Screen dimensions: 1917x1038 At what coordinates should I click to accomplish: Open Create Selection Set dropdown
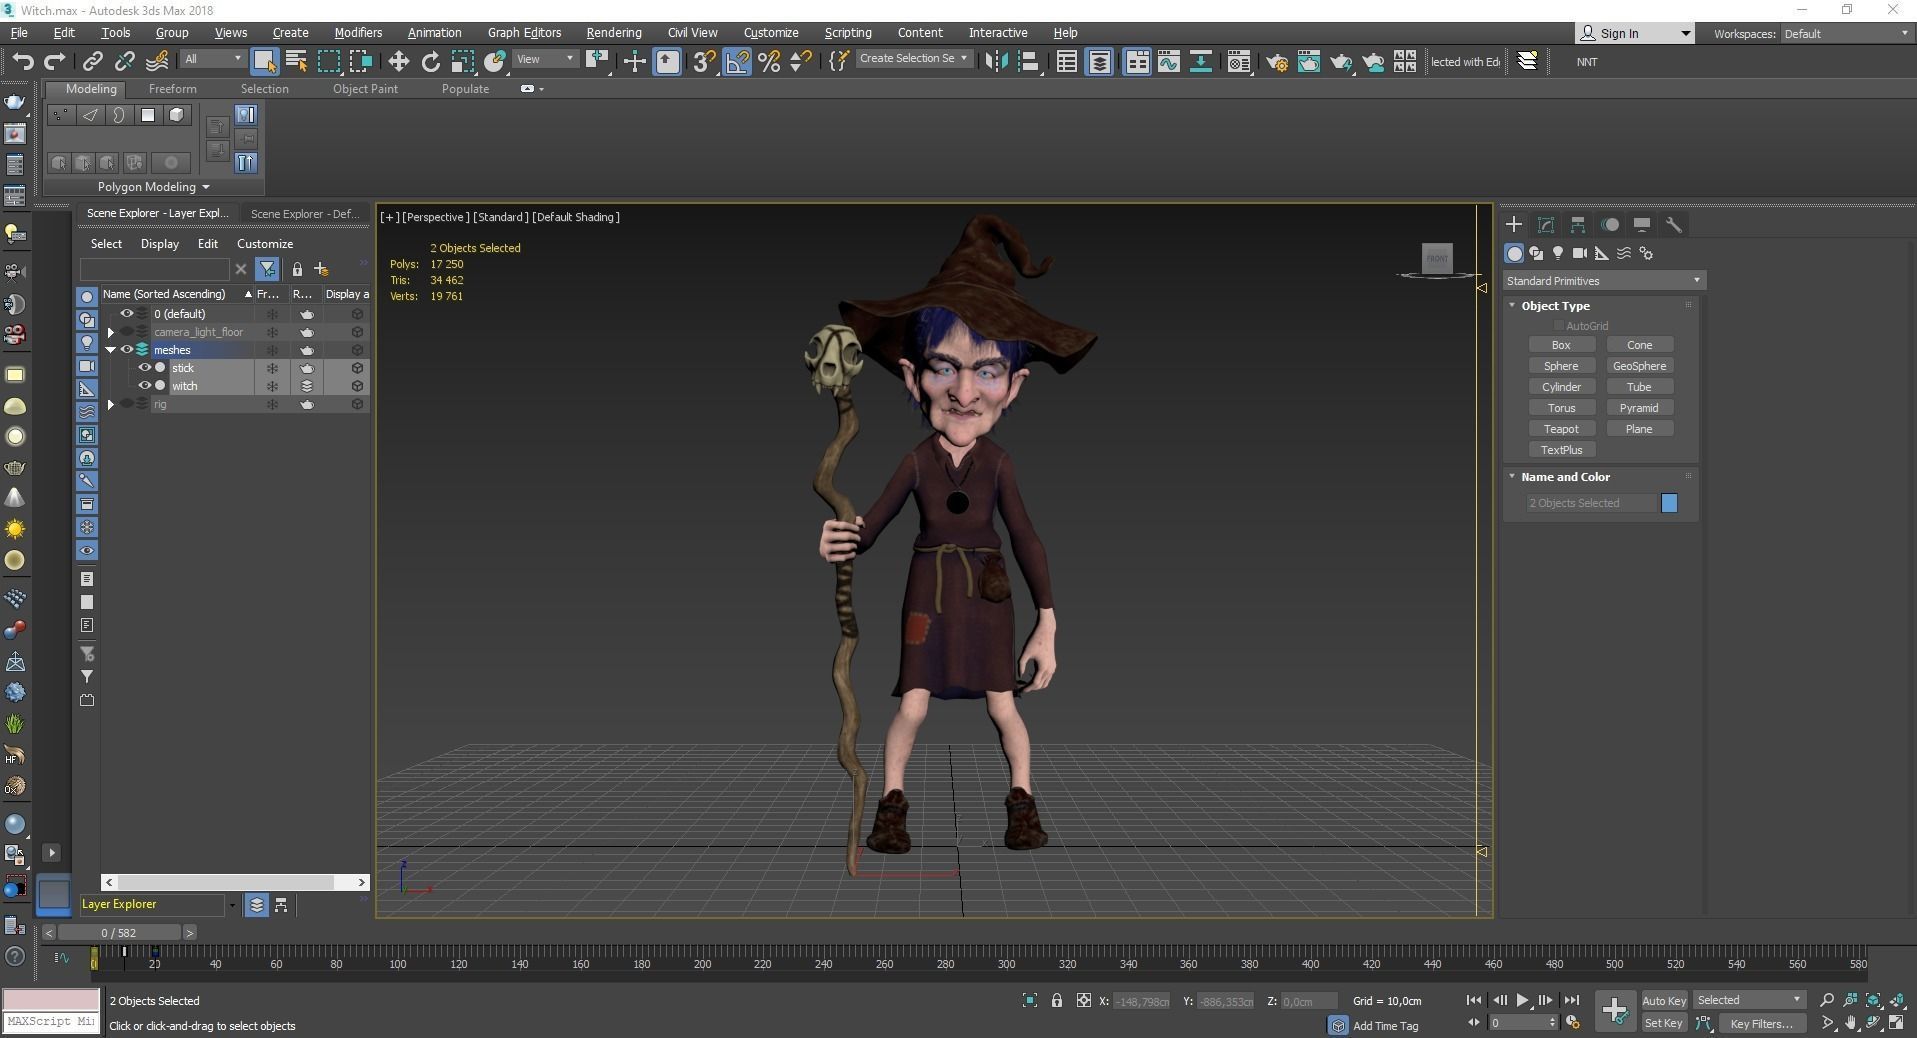(913, 59)
